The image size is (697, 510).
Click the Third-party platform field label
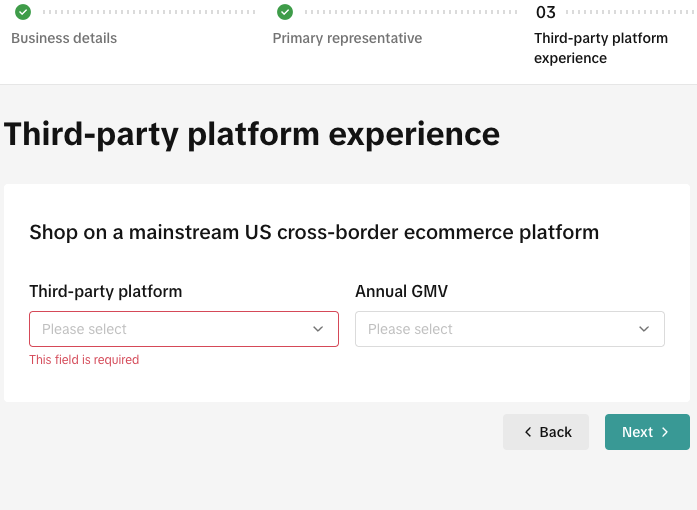pos(106,291)
